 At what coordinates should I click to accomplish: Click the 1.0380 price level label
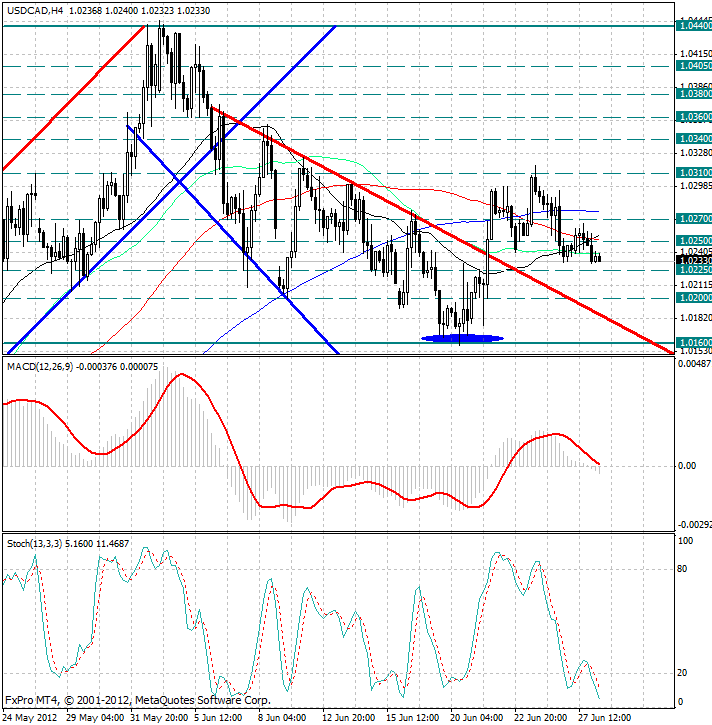pos(694,94)
